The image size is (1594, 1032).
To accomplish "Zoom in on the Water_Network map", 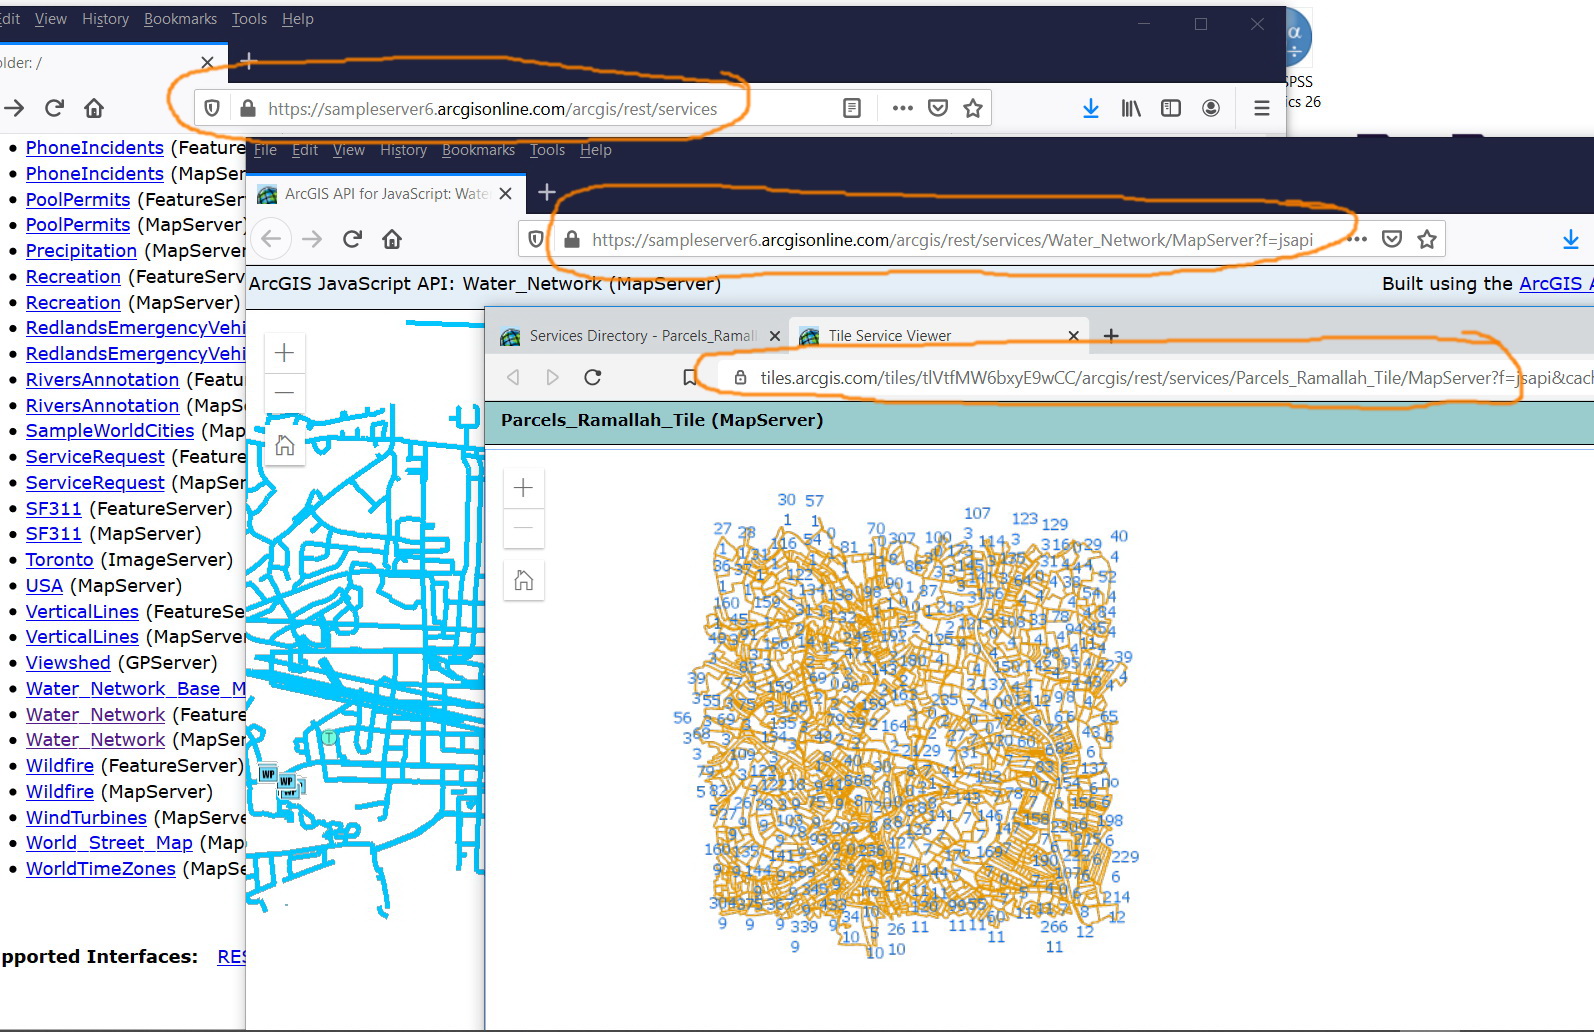I will (284, 353).
